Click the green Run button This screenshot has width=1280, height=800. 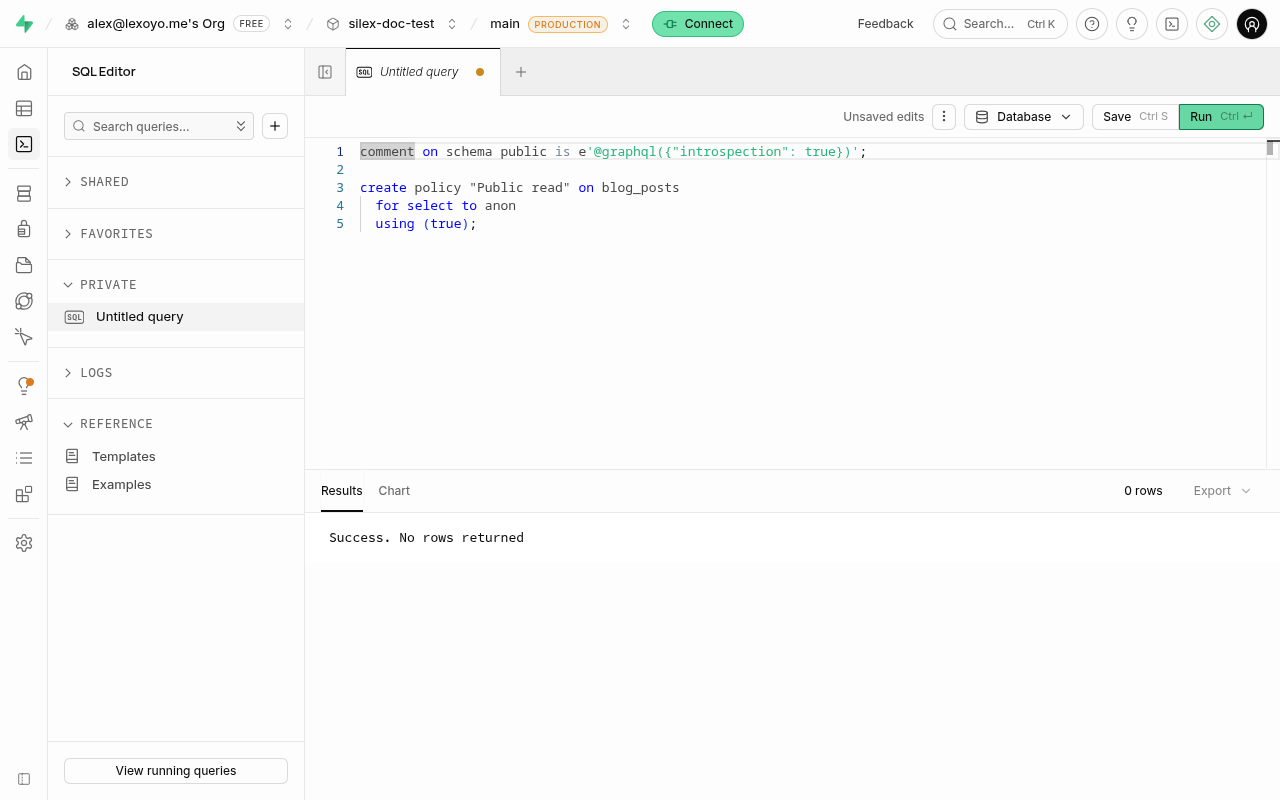[1221, 117]
